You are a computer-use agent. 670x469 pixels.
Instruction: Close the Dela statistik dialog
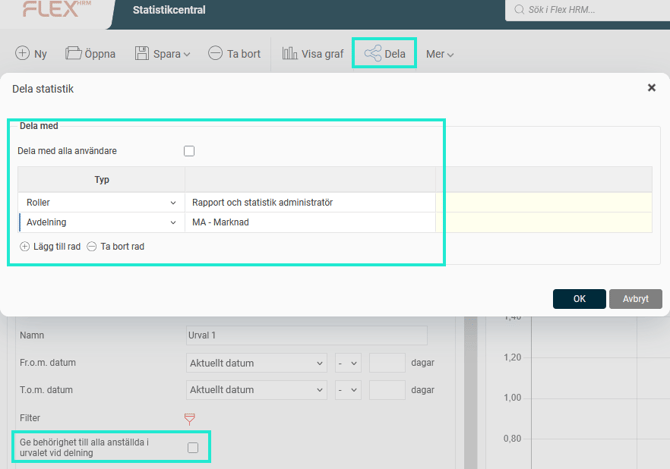point(652,88)
